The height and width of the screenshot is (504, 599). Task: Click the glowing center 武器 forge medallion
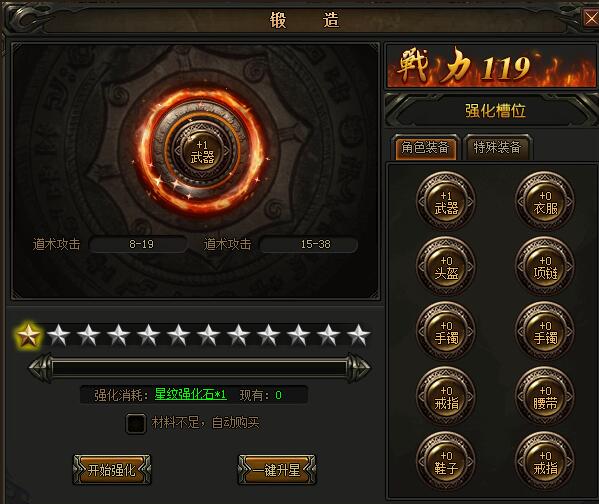[201, 151]
